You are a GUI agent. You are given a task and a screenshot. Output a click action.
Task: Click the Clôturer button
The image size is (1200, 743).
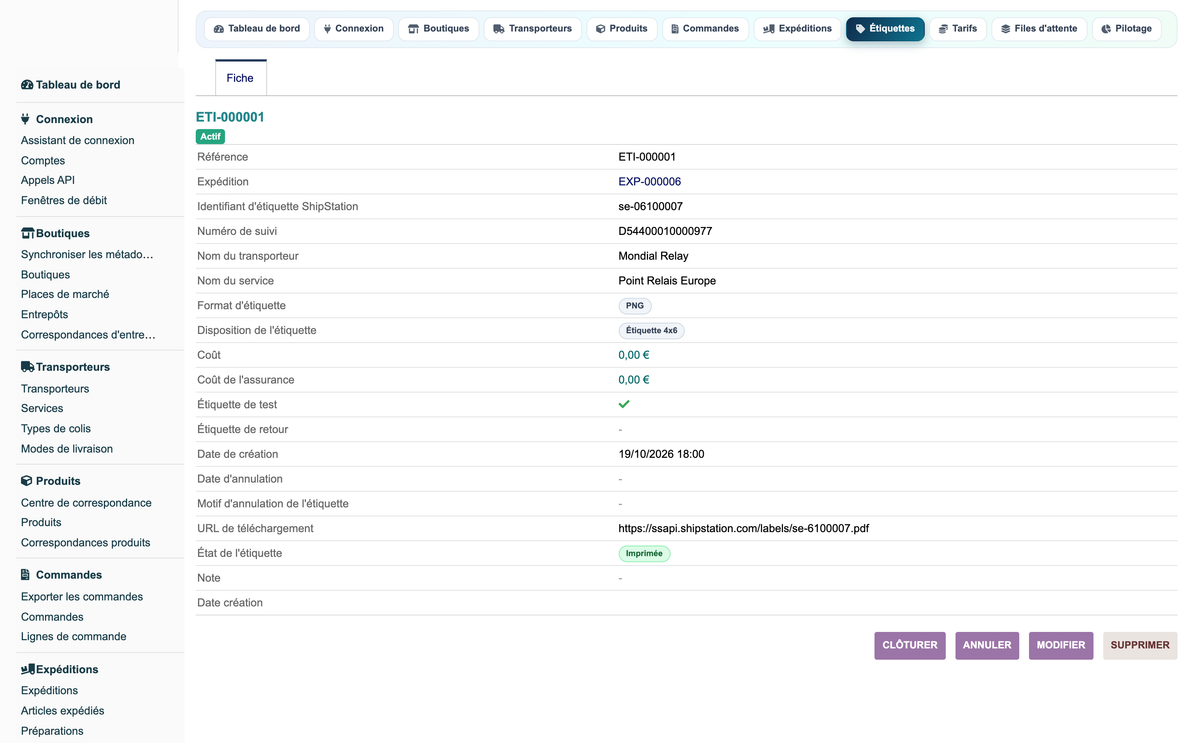(910, 645)
